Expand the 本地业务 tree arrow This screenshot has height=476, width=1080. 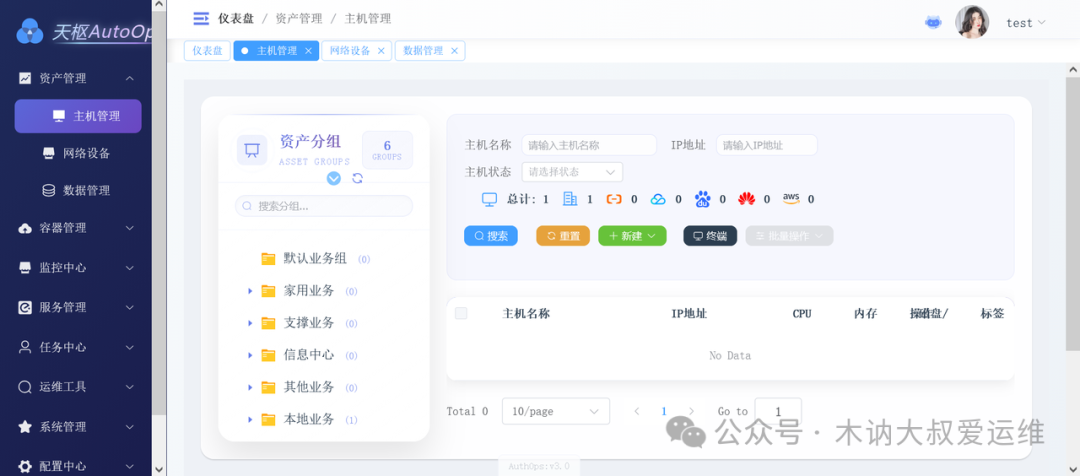click(x=251, y=420)
